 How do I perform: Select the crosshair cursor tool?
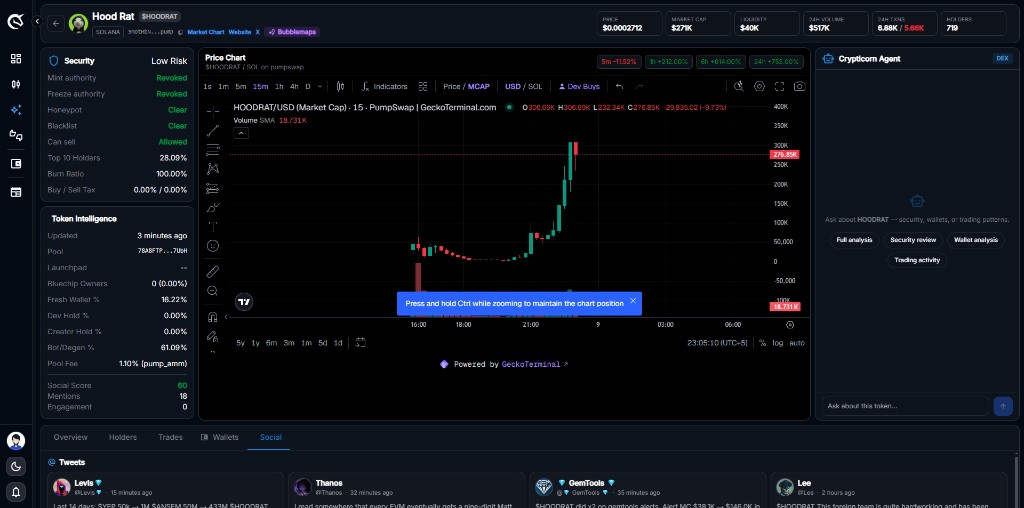click(x=213, y=112)
